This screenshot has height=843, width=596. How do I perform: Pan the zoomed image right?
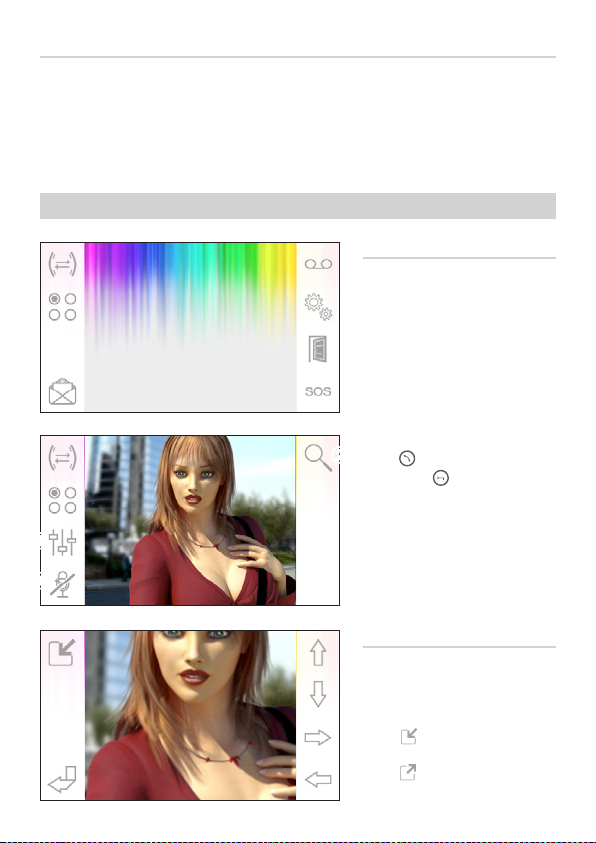(318, 738)
